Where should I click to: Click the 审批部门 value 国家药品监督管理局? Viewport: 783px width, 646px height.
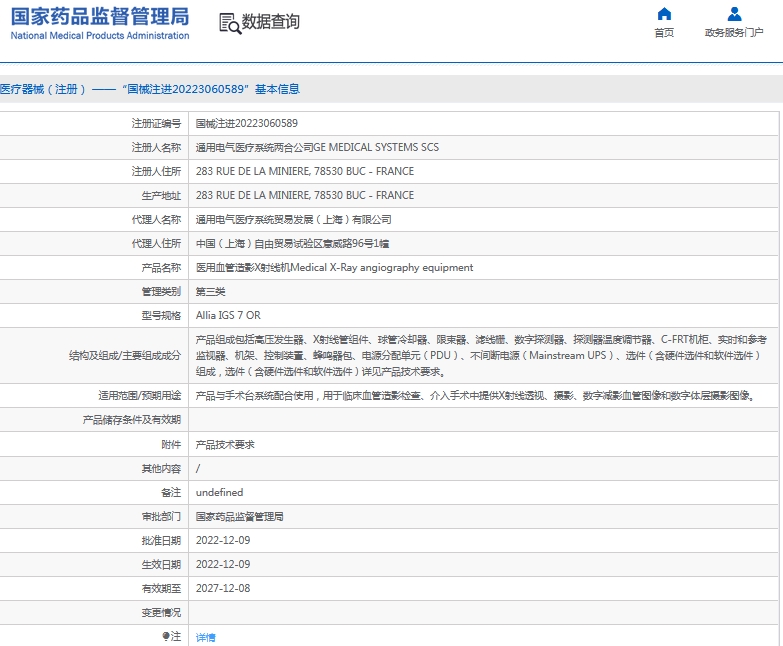(x=240, y=516)
